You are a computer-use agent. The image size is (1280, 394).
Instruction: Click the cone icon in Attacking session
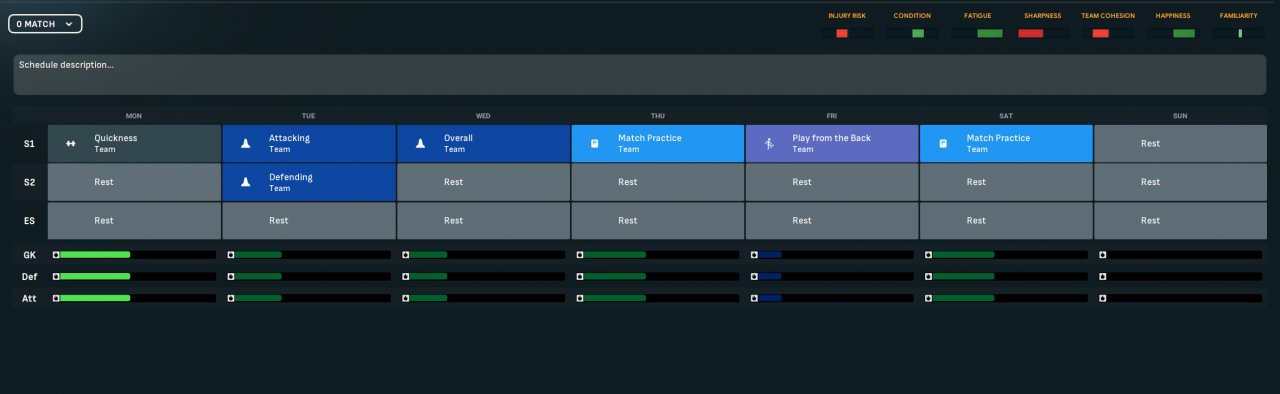[245, 144]
